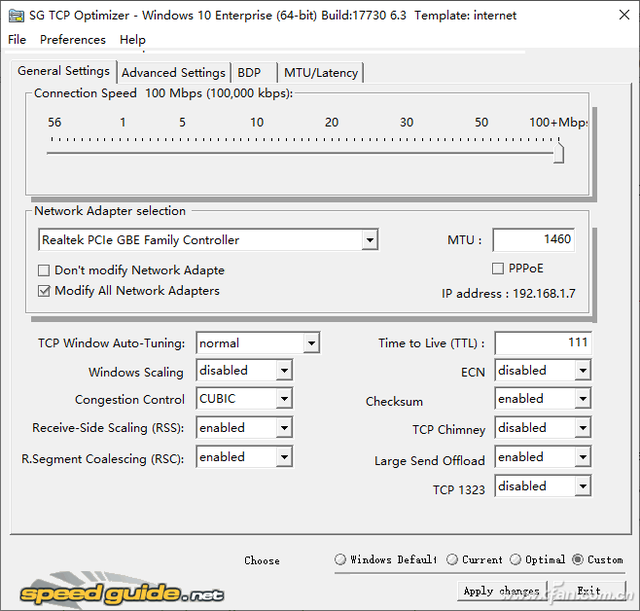This screenshot has height=611, width=640.
Task: Switch to the General Settings tab
Action: 64,71
